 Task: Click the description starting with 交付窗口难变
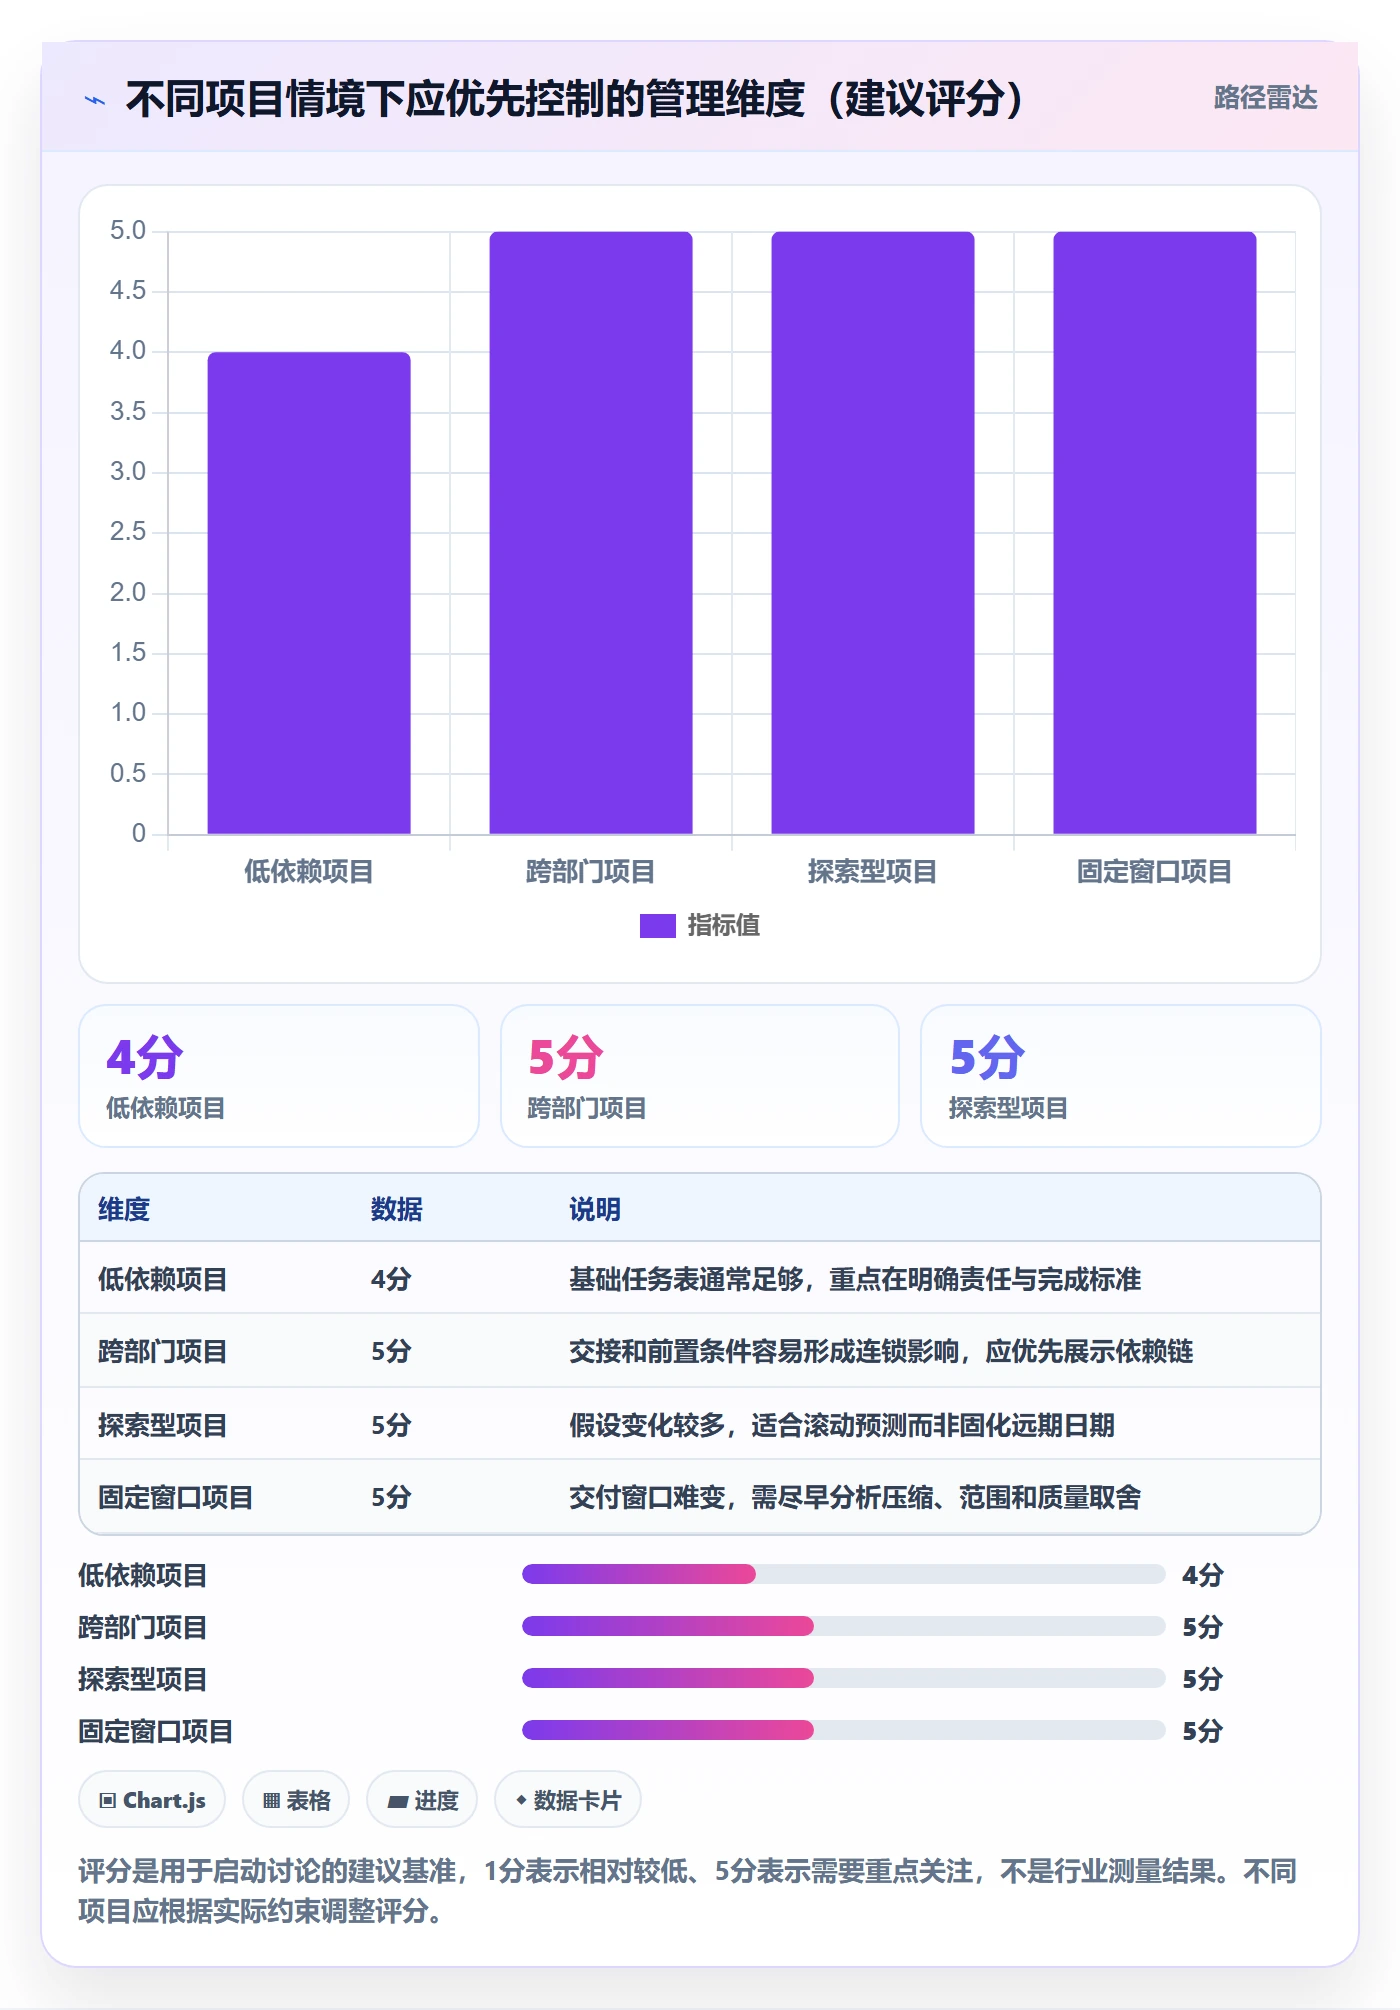[x=855, y=1497]
